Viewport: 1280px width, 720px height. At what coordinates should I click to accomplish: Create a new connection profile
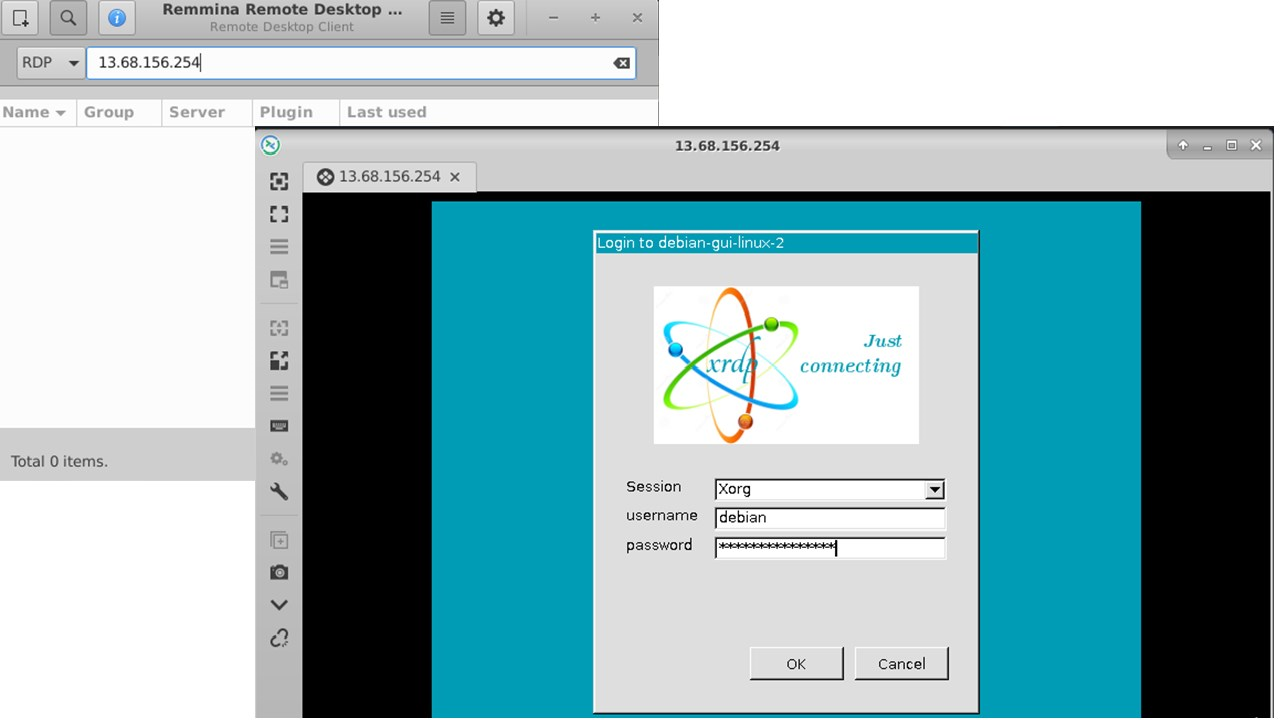coord(20,17)
